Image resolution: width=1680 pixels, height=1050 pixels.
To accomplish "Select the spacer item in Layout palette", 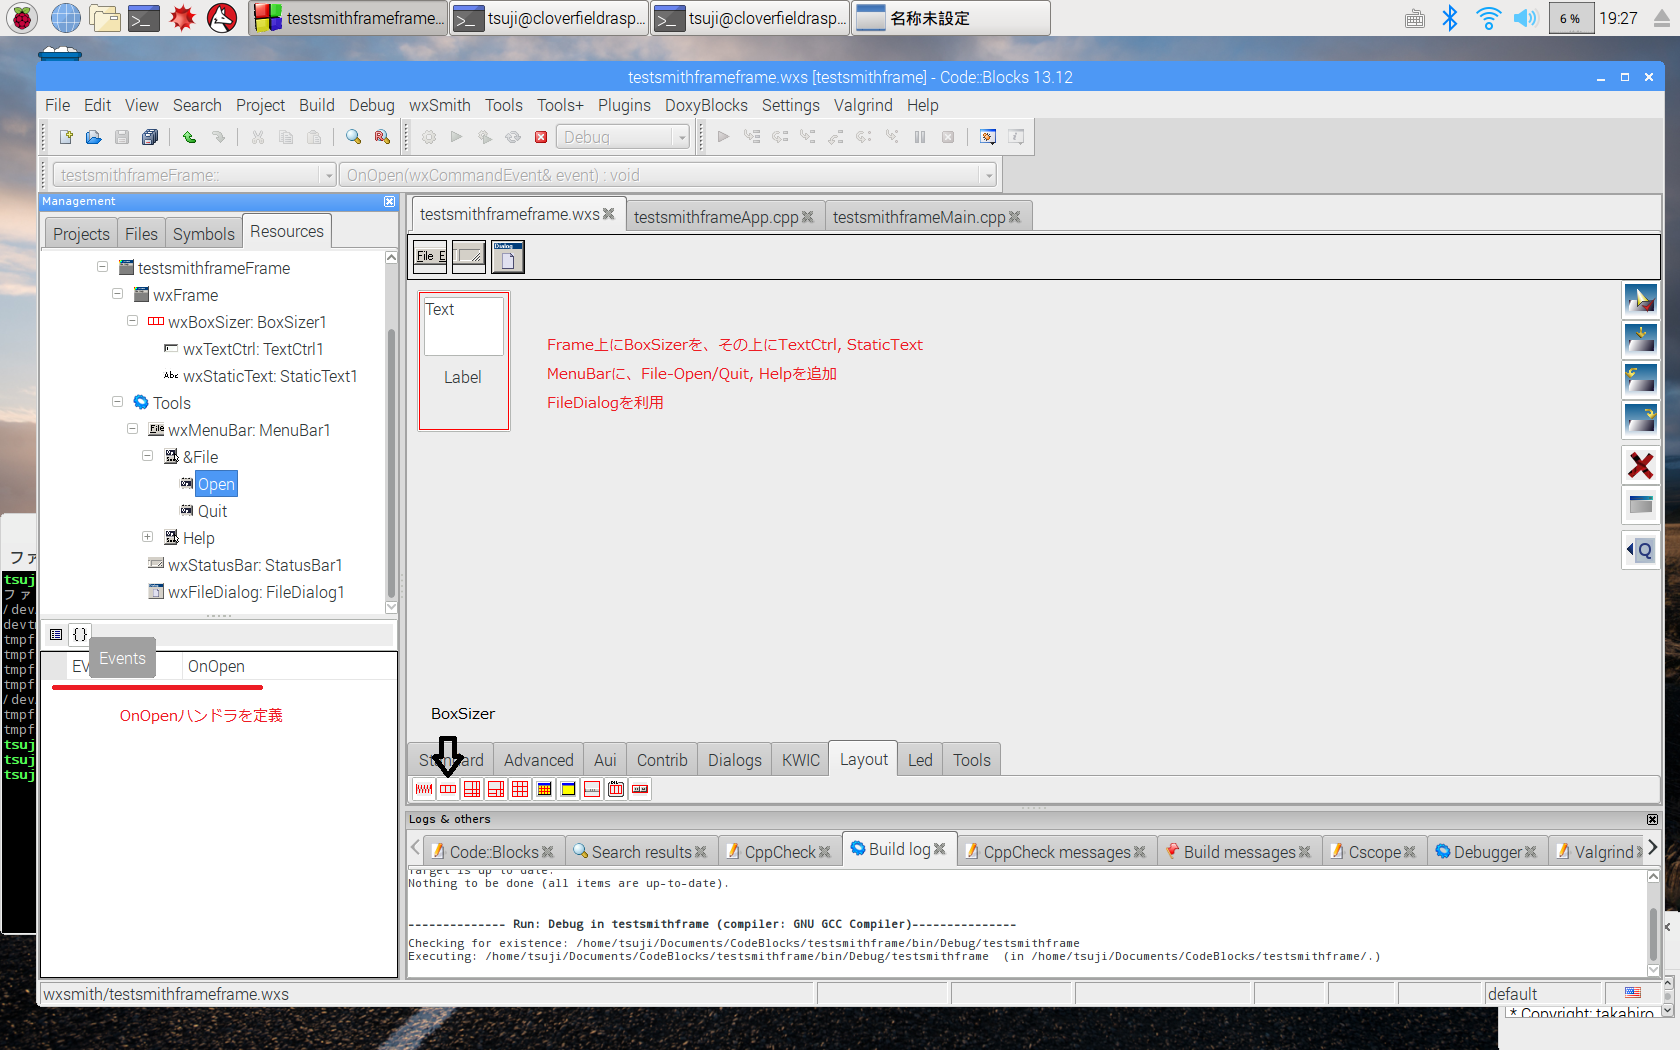I will 424,789.
